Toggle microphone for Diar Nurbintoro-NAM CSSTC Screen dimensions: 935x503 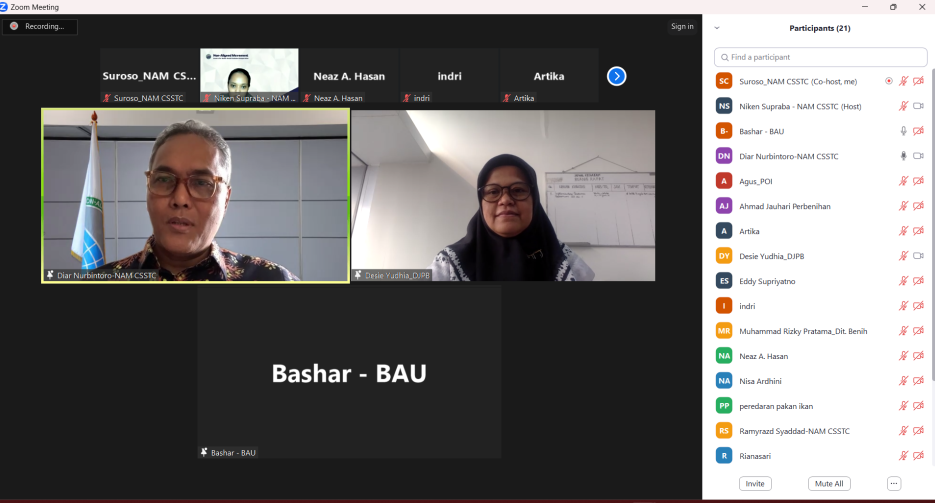(903, 156)
